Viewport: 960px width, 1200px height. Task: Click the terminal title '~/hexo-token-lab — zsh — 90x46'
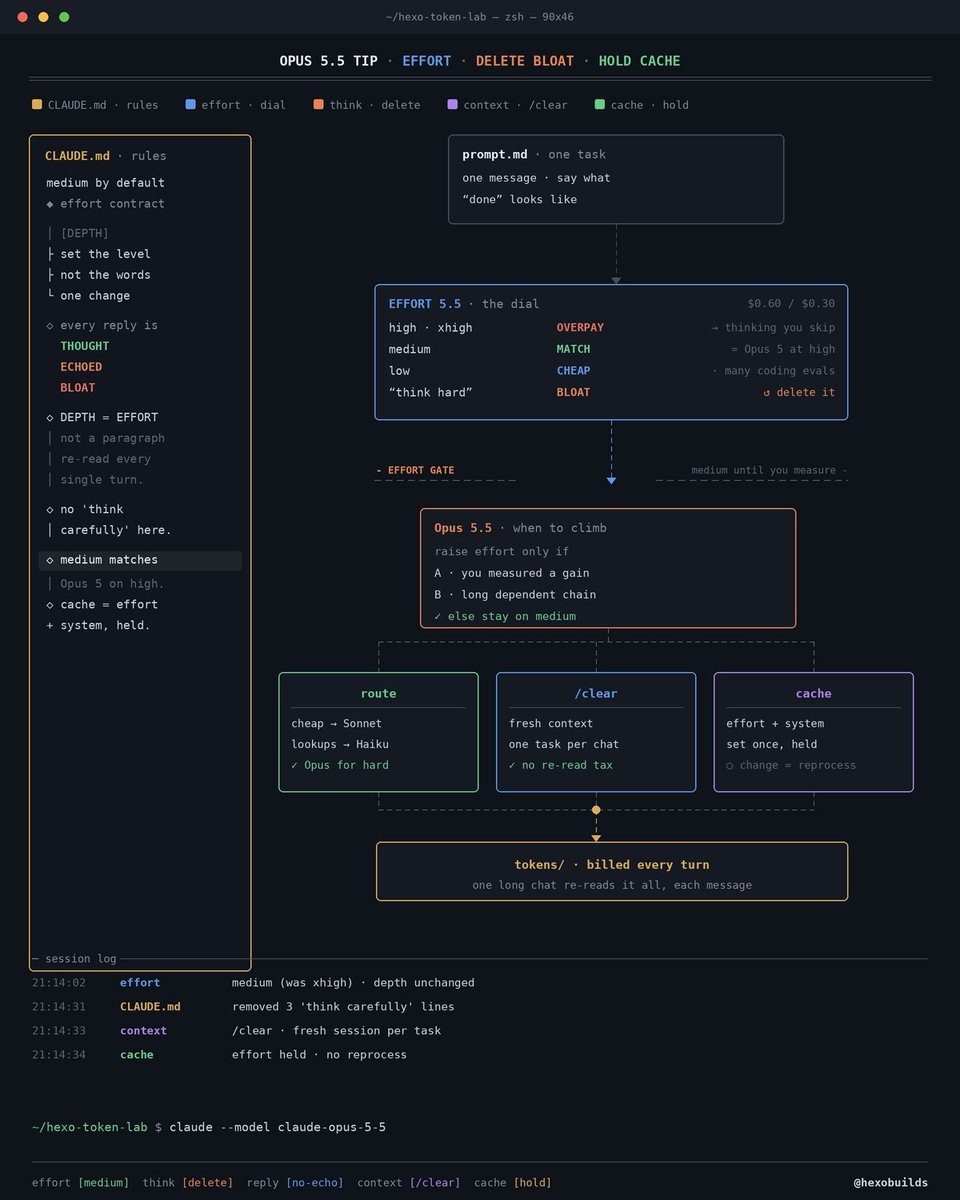click(x=479, y=17)
